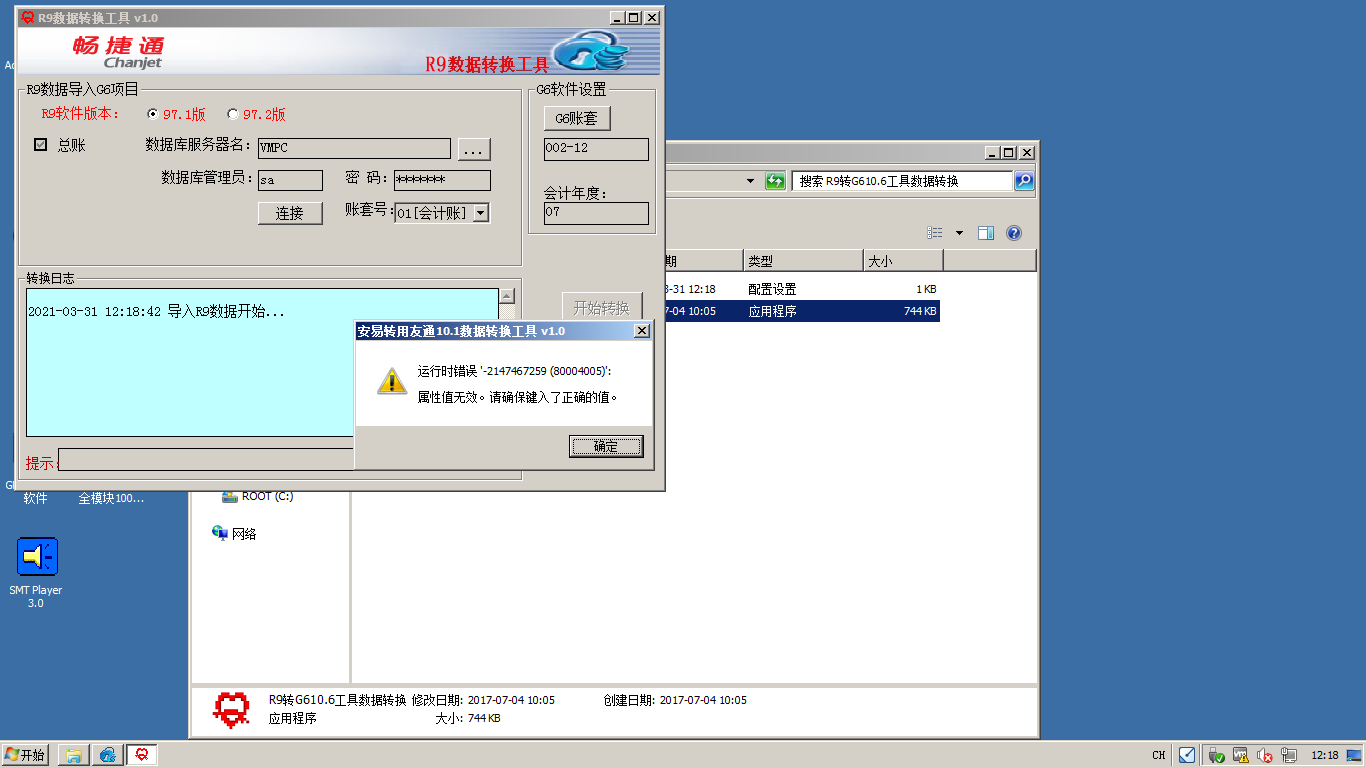Click the warning icon in the error dialog
The image size is (1366, 768).
[392, 381]
